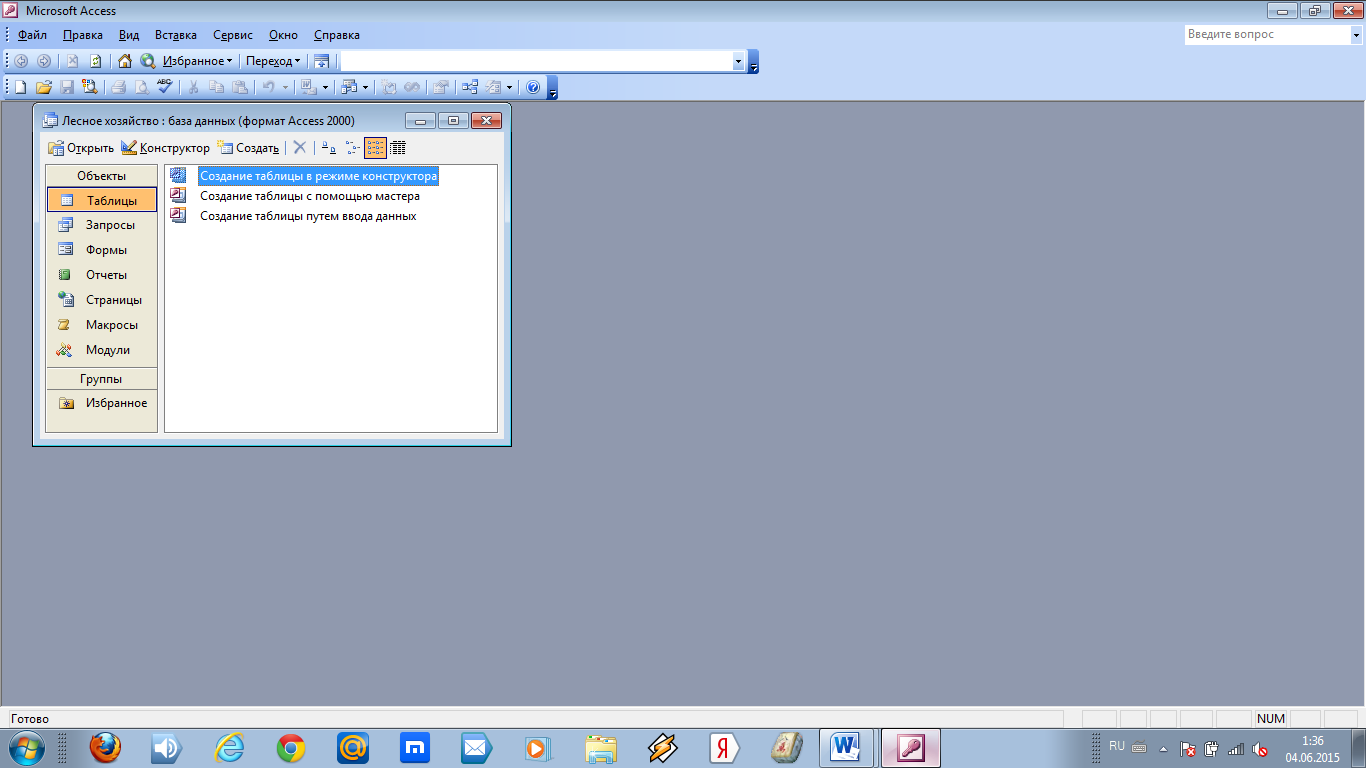Click the Refresh page icon

96,61
